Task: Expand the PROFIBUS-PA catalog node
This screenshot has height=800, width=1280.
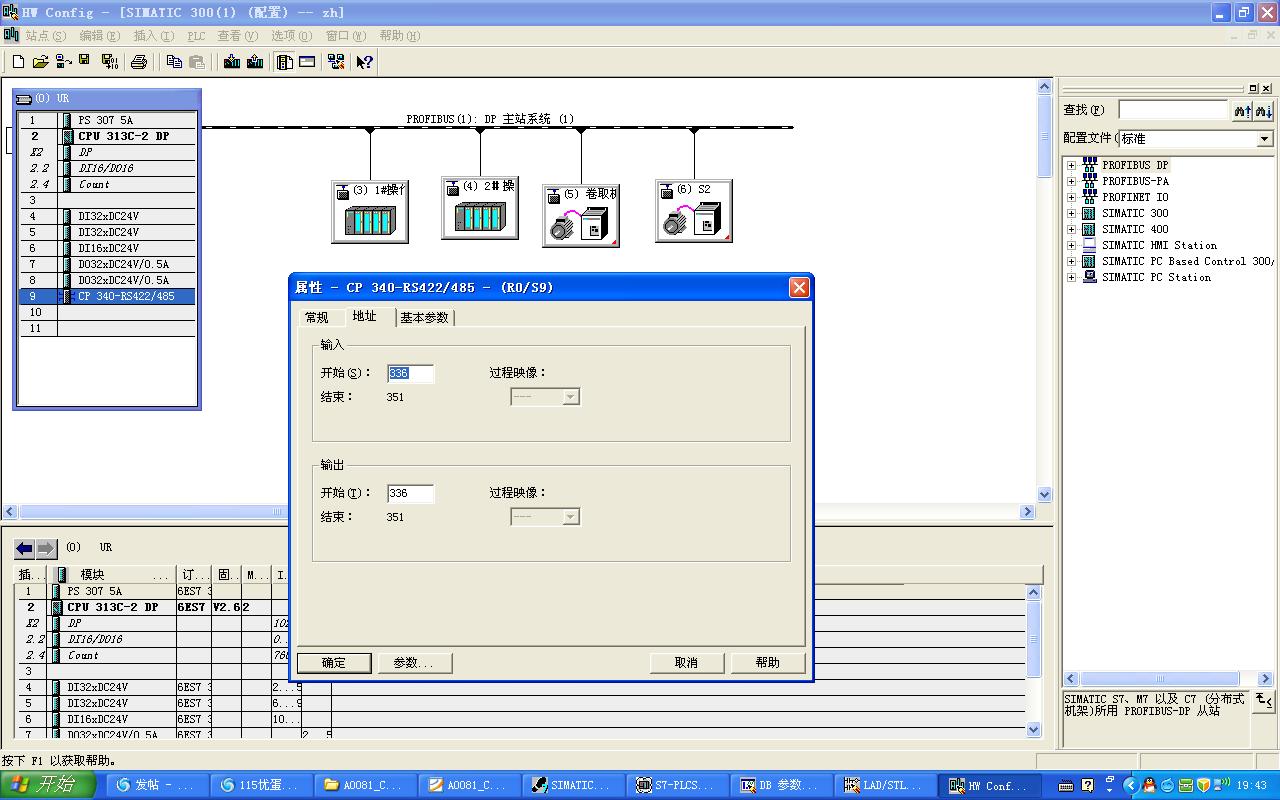Action: pyautogui.click(x=1071, y=181)
